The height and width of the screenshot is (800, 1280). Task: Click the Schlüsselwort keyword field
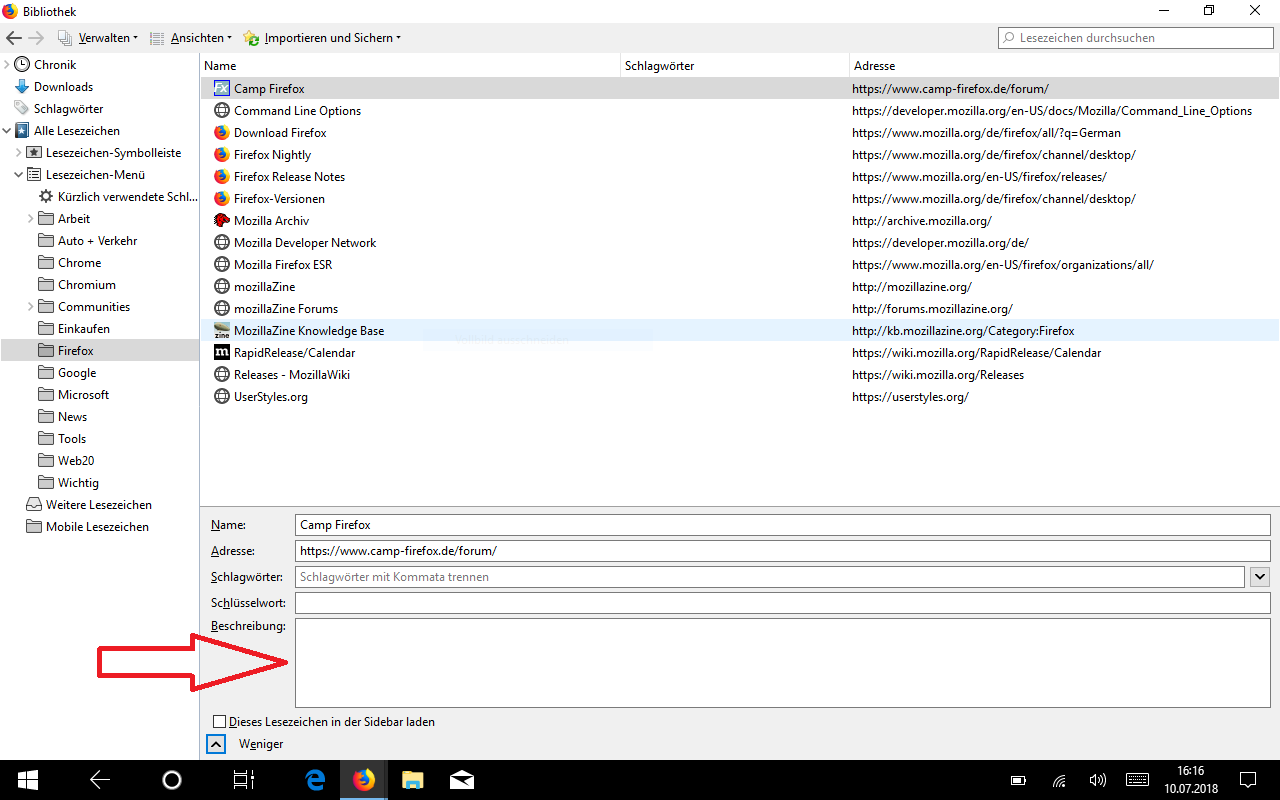click(783, 603)
